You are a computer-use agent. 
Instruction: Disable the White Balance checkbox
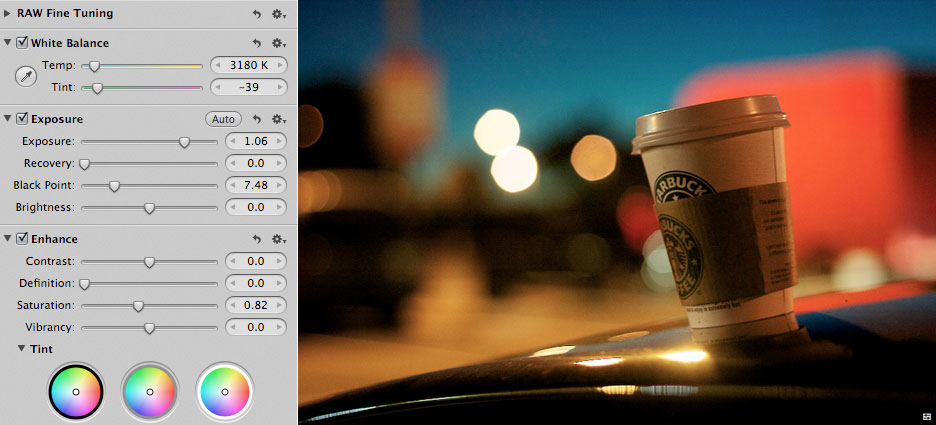22,42
